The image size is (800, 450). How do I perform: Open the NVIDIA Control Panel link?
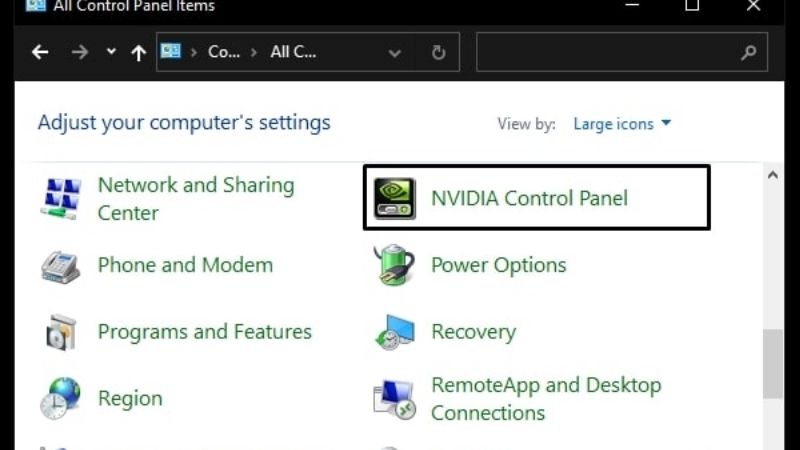click(x=530, y=198)
